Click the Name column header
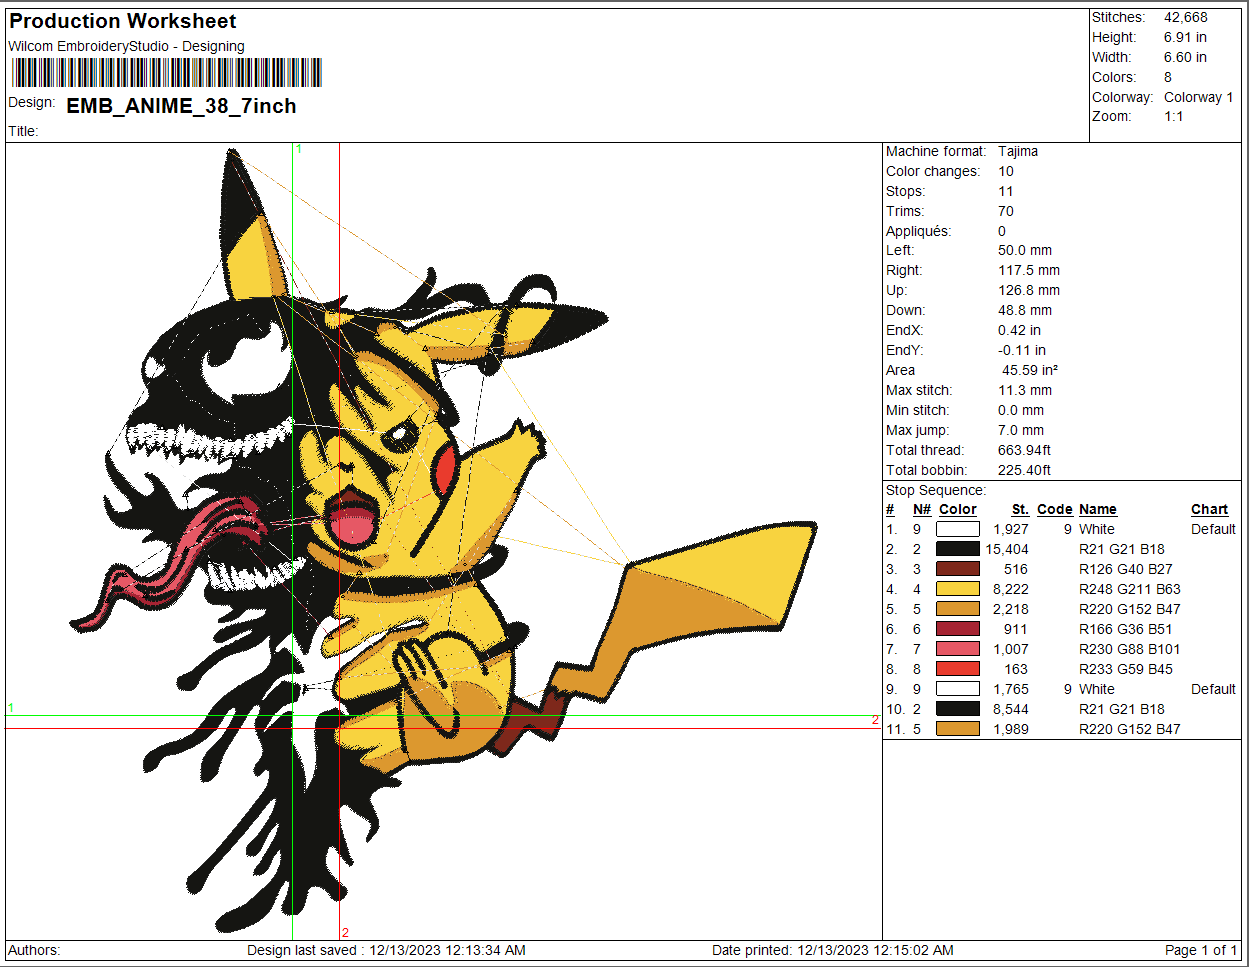The width and height of the screenshot is (1249, 967). click(x=1097, y=509)
